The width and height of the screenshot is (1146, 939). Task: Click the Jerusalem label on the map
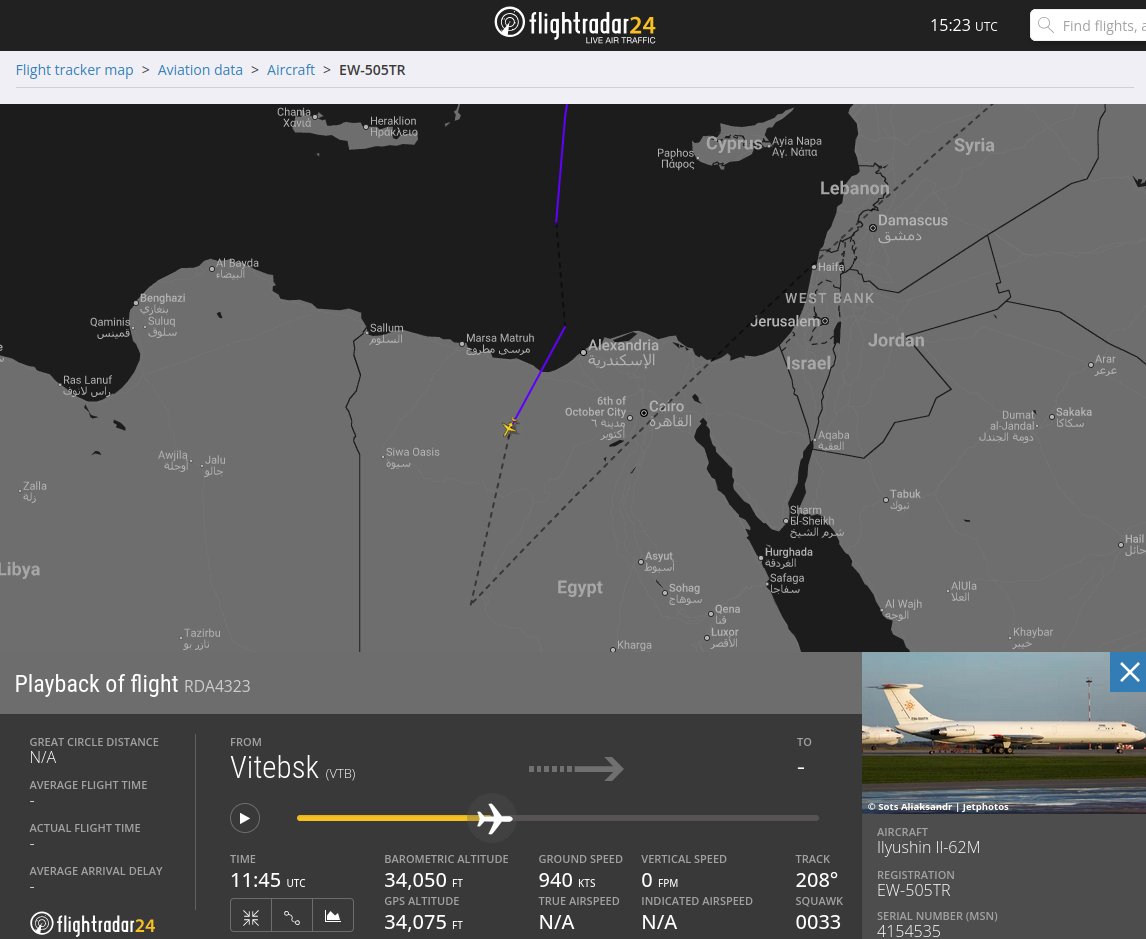785,321
